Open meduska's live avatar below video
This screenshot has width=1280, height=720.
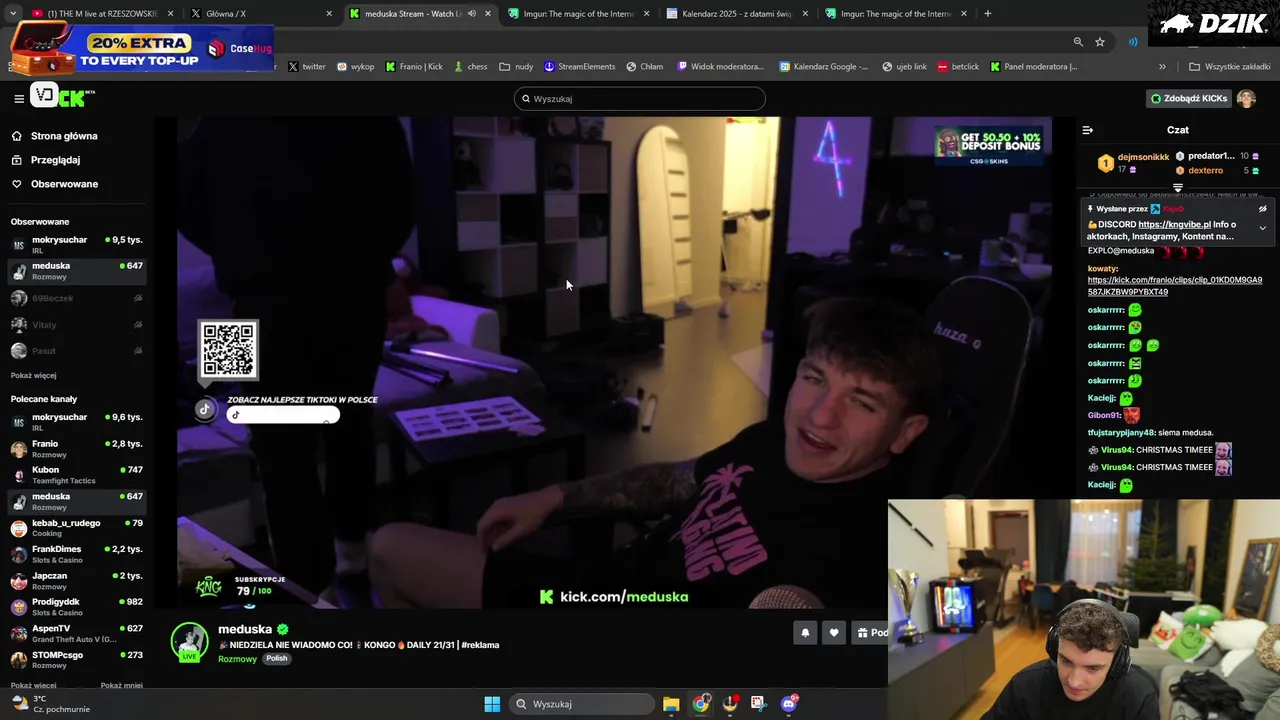pyautogui.click(x=189, y=642)
